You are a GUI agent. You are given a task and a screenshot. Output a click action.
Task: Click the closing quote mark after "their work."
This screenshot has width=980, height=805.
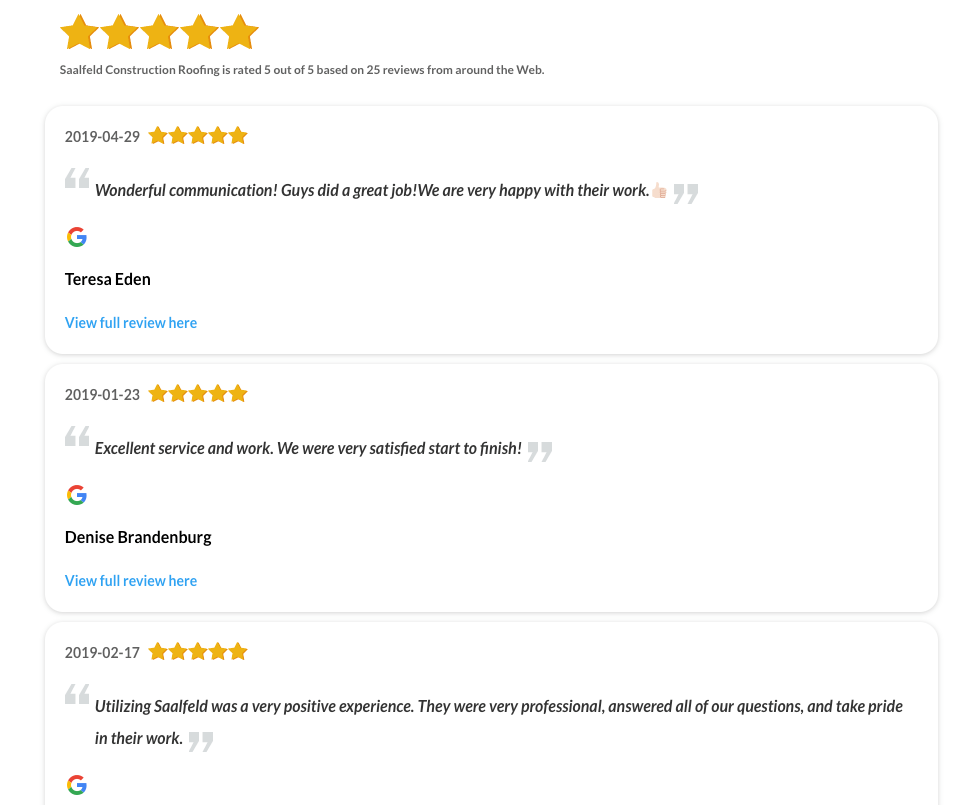click(x=201, y=741)
